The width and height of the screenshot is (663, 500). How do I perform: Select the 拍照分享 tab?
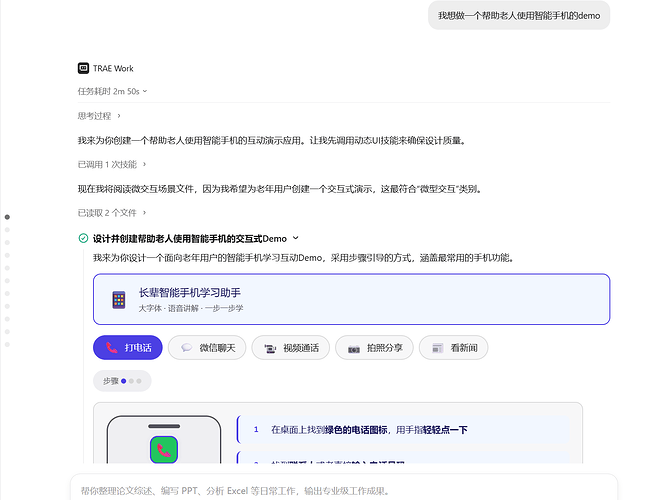click(374, 347)
